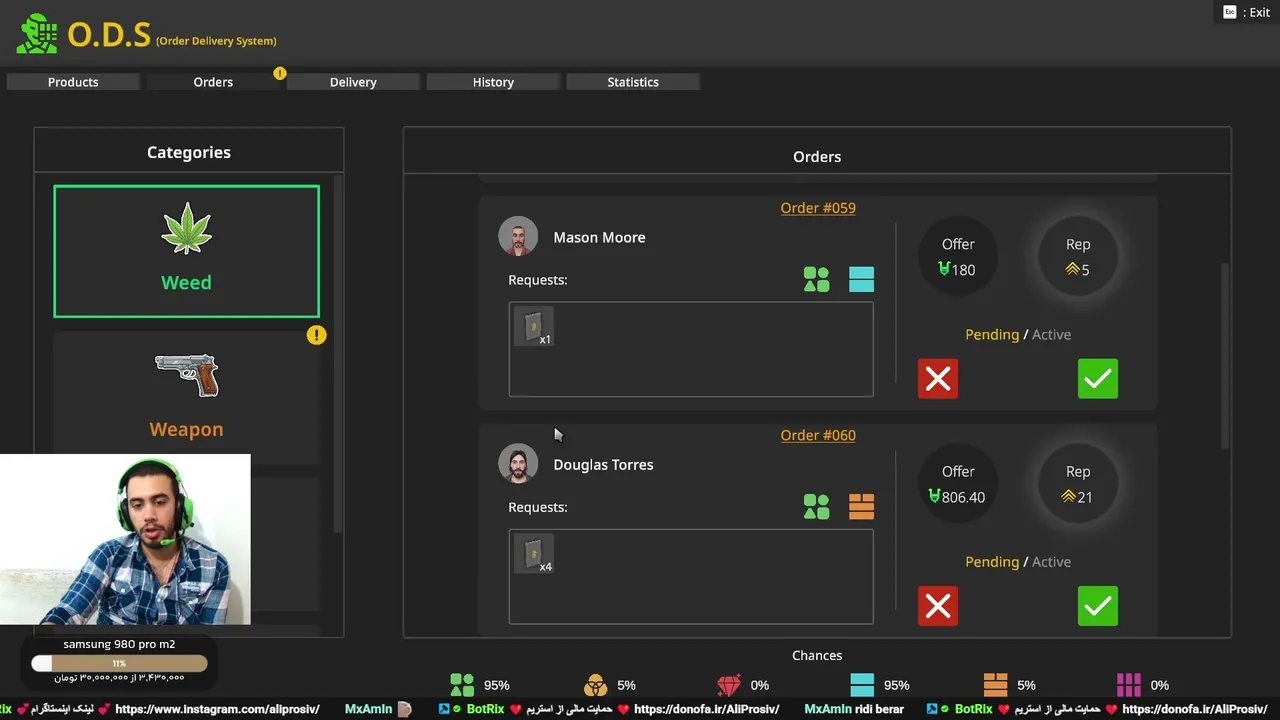Click the Orders tab notification badge
Viewport: 1280px width, 720px height.
[x=280, y=73]
